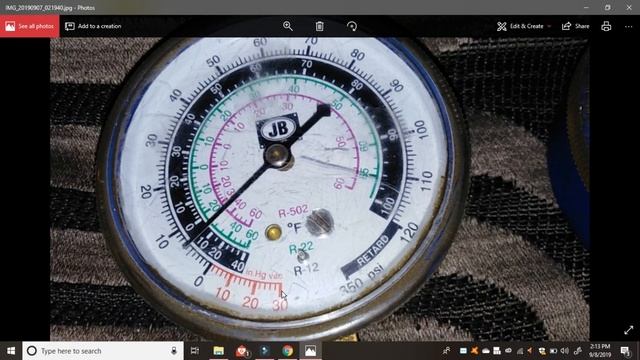Open Task View on the taskbar

pyautogui.click(x=195, y=351)
